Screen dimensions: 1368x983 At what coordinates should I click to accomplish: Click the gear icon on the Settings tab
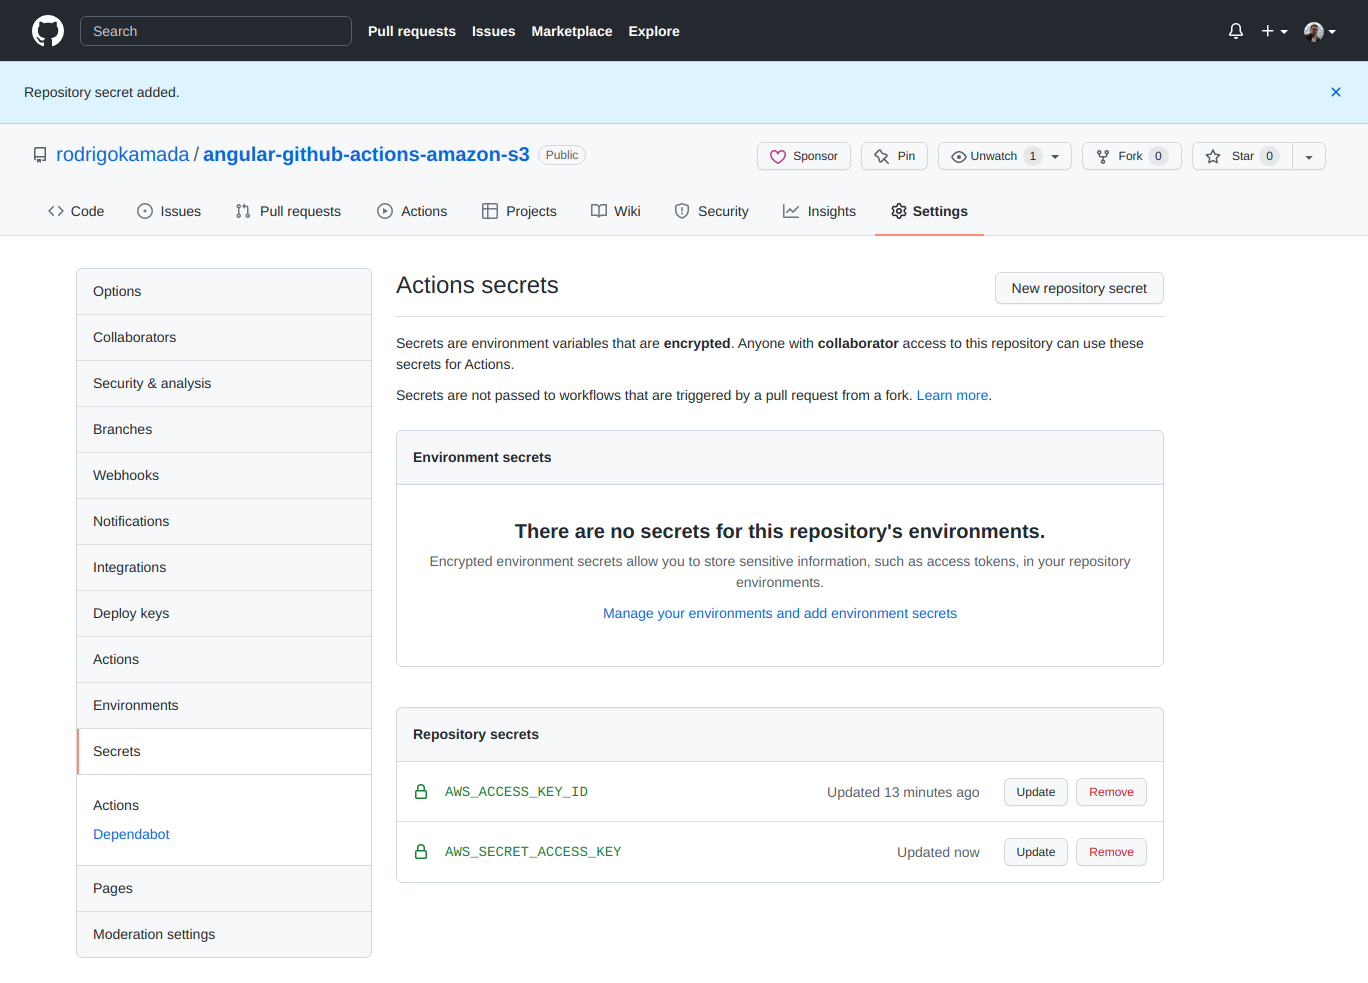[897, 211]
